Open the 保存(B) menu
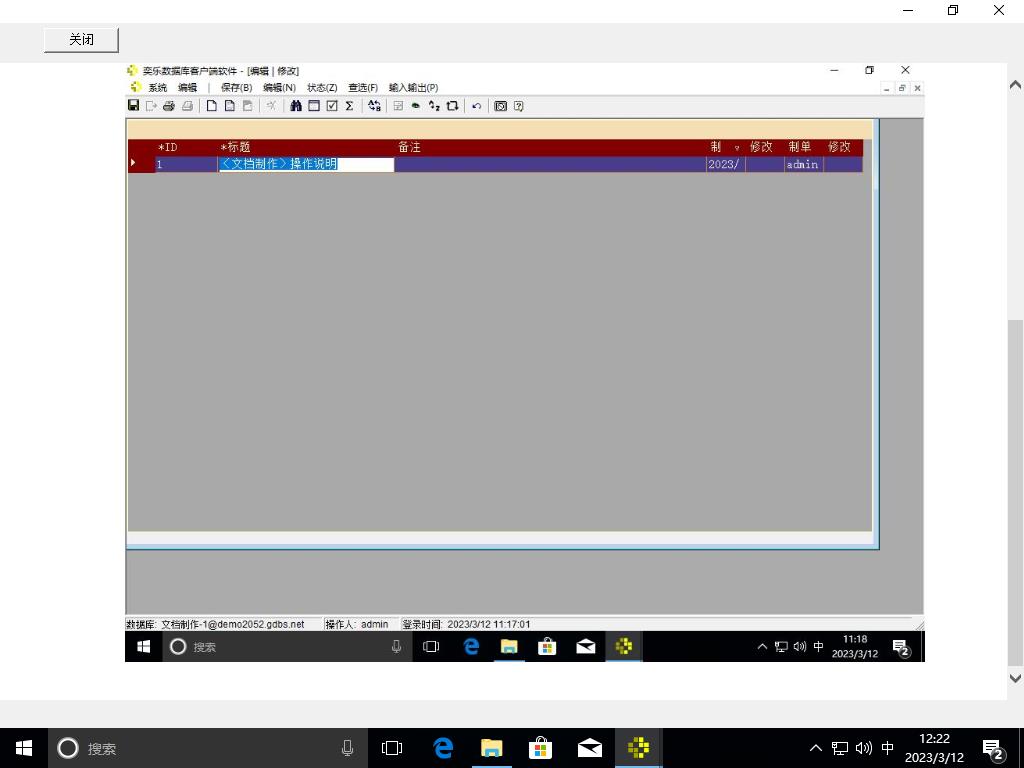1024x768 pixels. coord(236,88)
